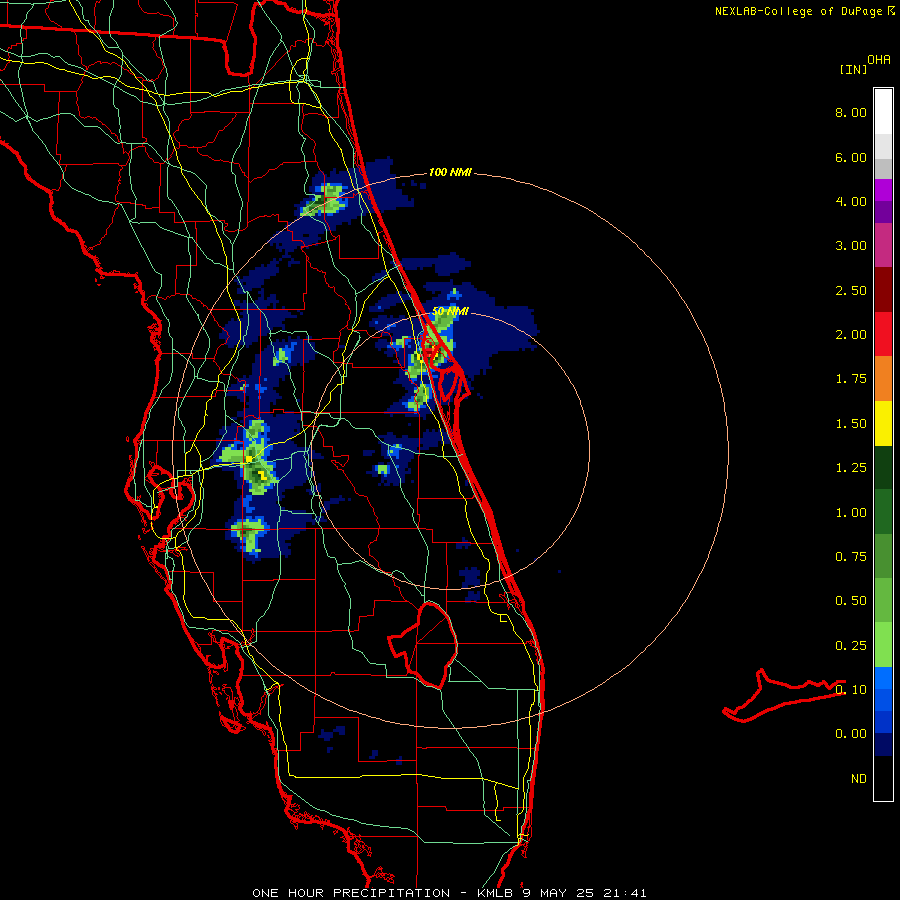Pick the bright red swatch beside 2.00
Screen dimensions: 900x900
tap(883, 334)
